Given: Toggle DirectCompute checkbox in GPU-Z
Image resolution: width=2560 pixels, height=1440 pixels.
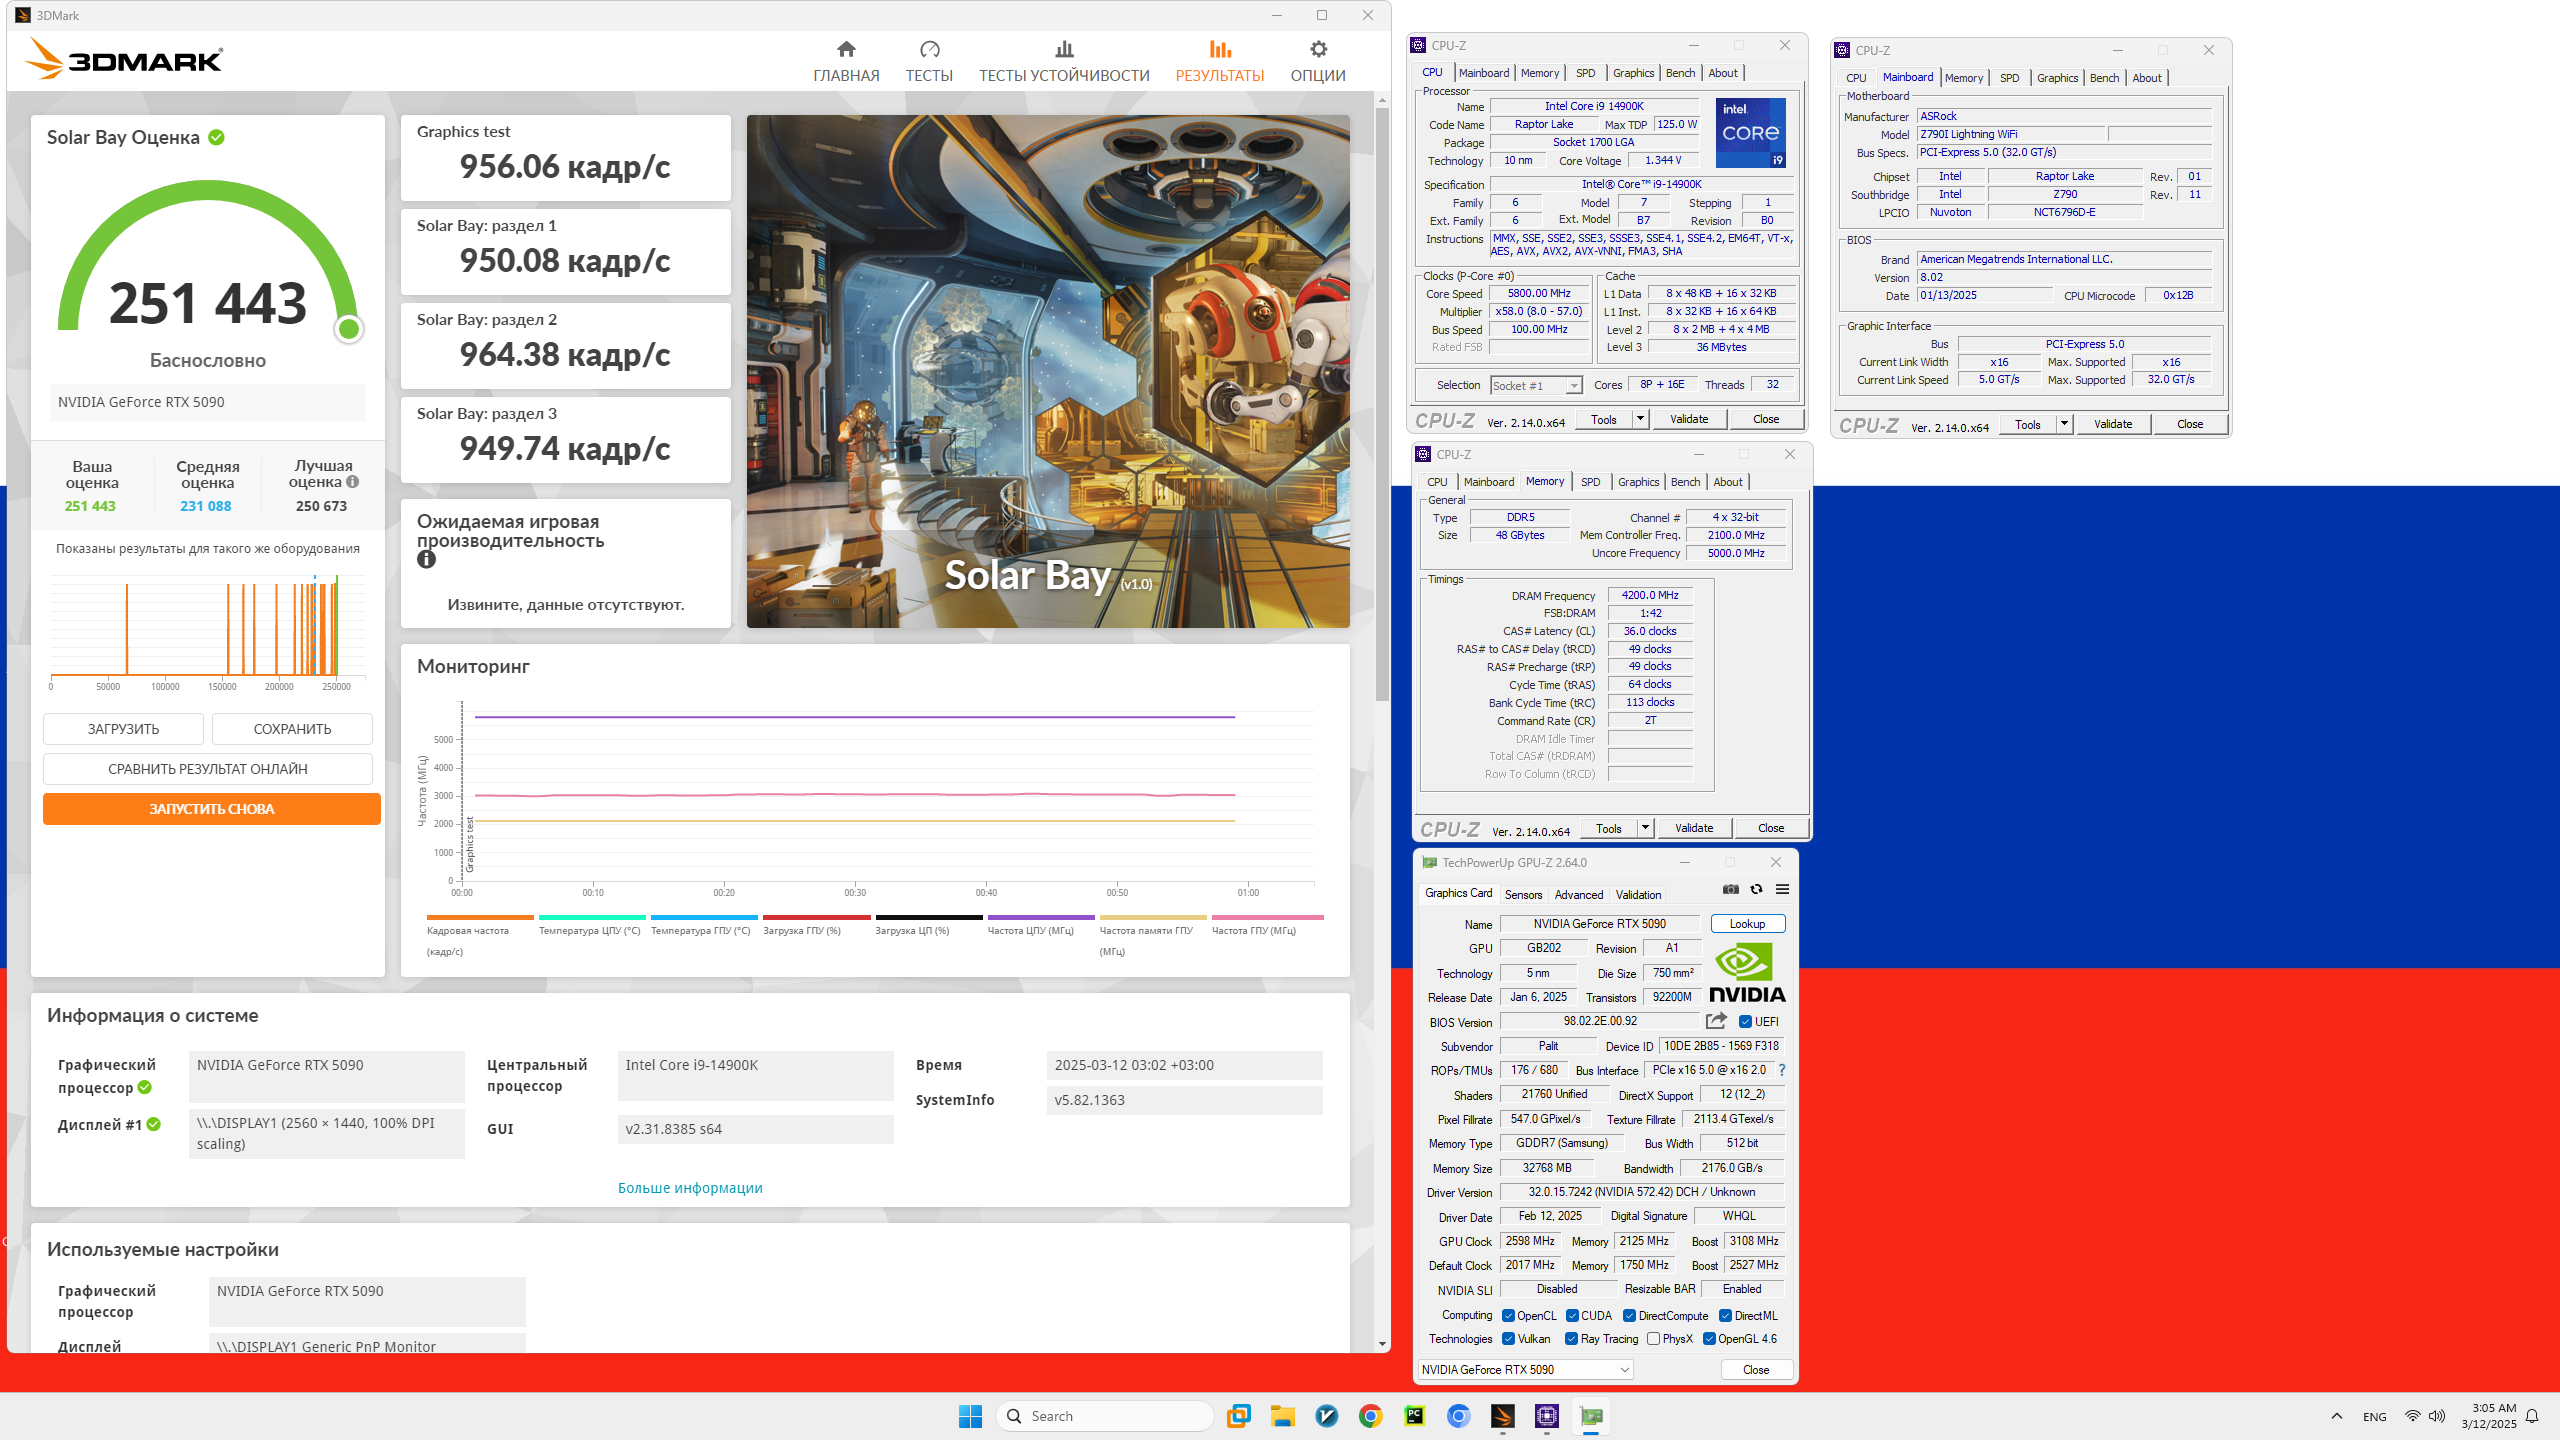Looking at the screenshot, I should [x=1629, y=1315].
